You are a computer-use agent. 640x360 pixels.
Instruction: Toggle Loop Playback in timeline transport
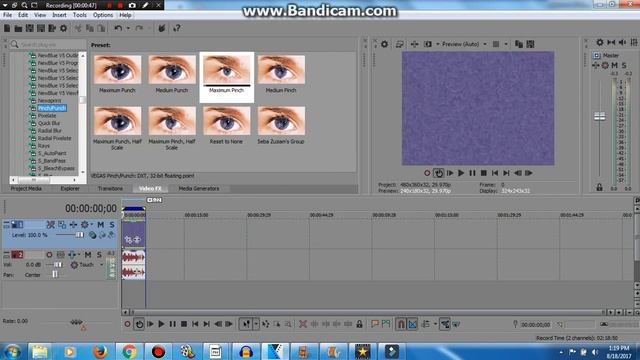[139, 324]
